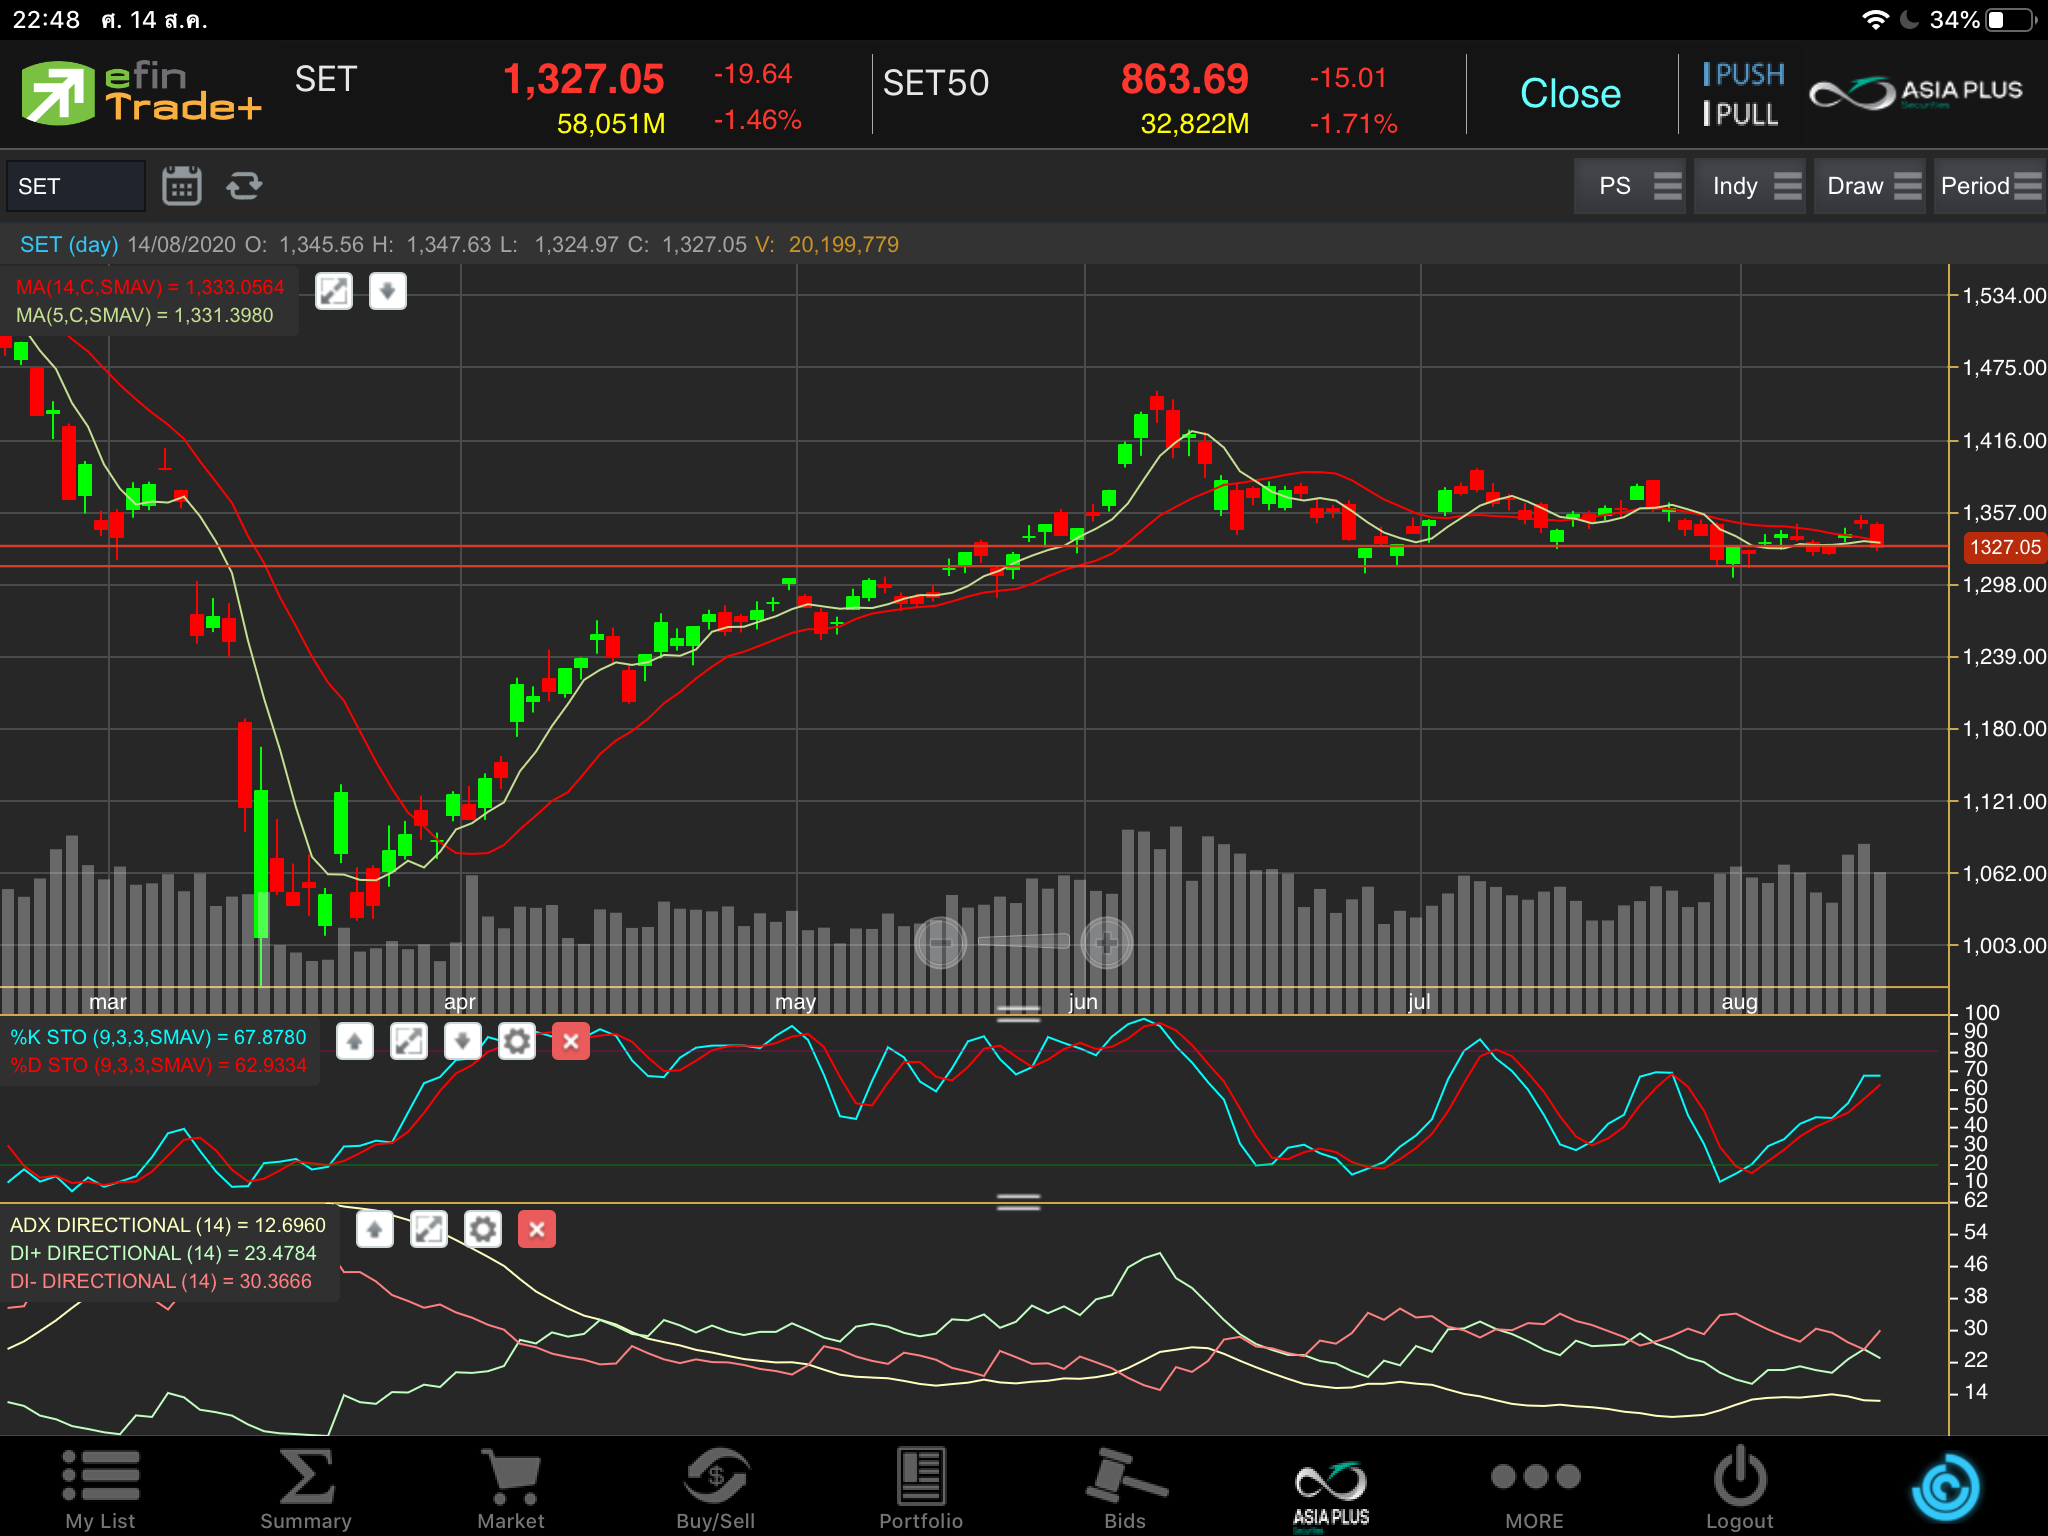Open the PS dropdown menu
The width and height of the screenshot is (2048, 1536).
coord(1630,186)
